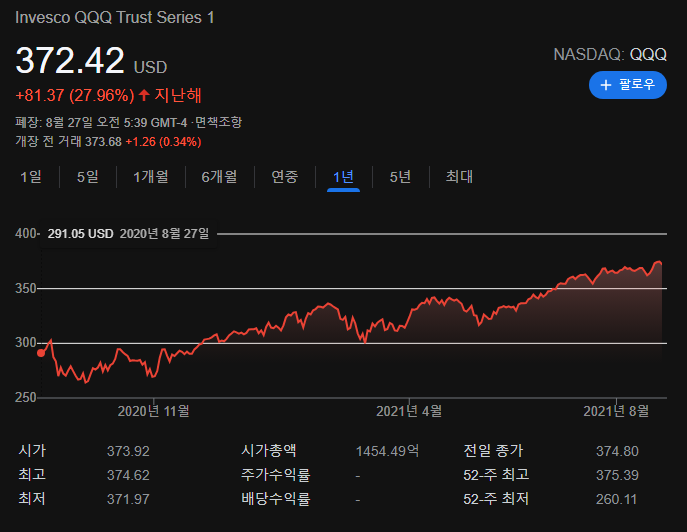Click the 250 y-axis label

click(x=25, y=397)
